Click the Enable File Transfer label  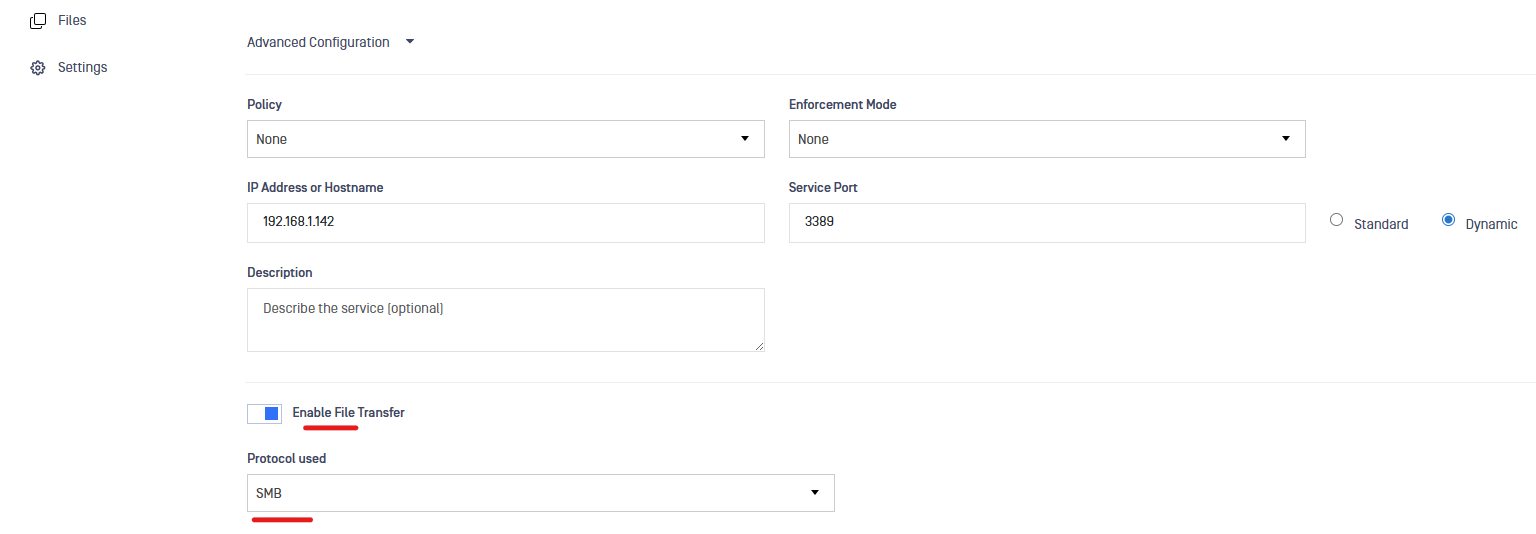pos(348,412)
